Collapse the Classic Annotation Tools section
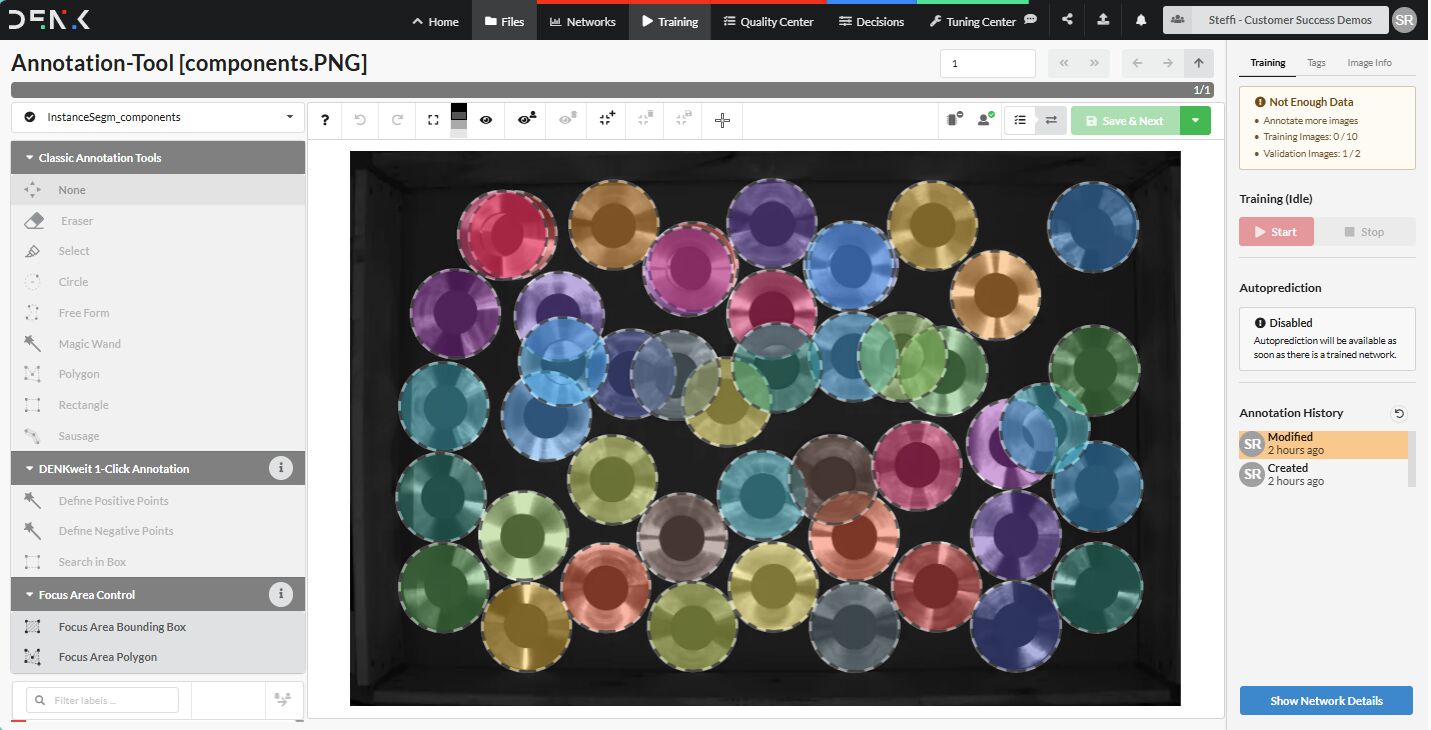This screenshot has width=1431, height=730. (x=30, y=158)
